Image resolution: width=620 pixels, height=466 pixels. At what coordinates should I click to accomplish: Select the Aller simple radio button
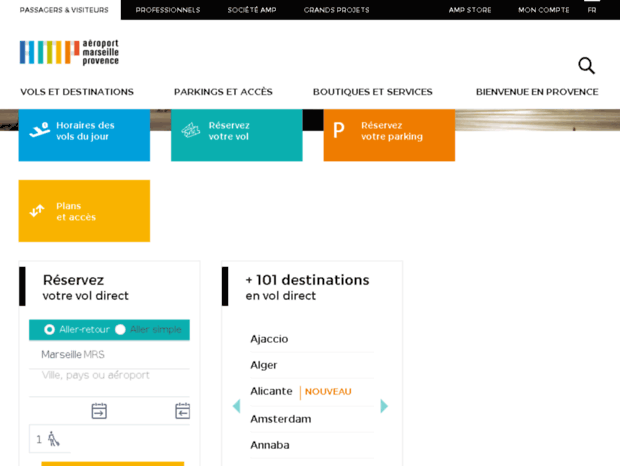click(121, 329)
